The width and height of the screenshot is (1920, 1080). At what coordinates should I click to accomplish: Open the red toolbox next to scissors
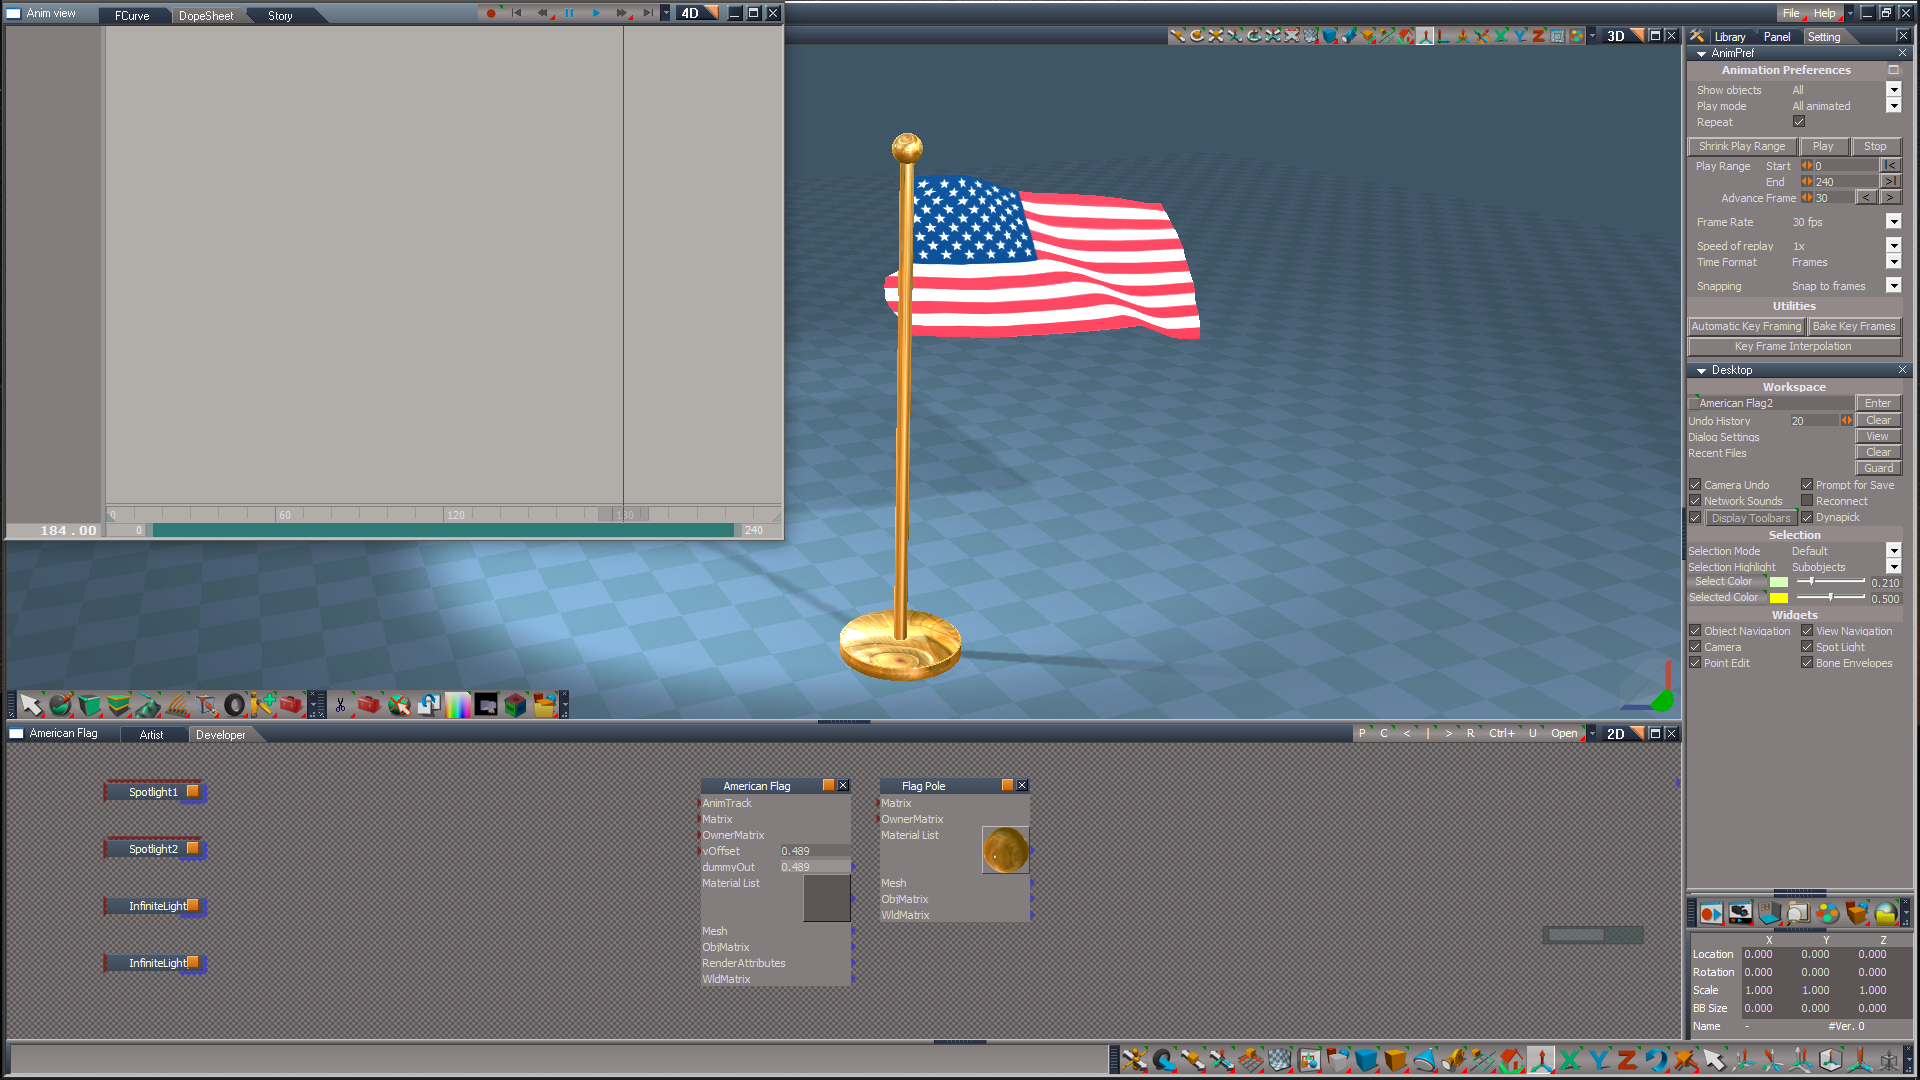[369, 705]
